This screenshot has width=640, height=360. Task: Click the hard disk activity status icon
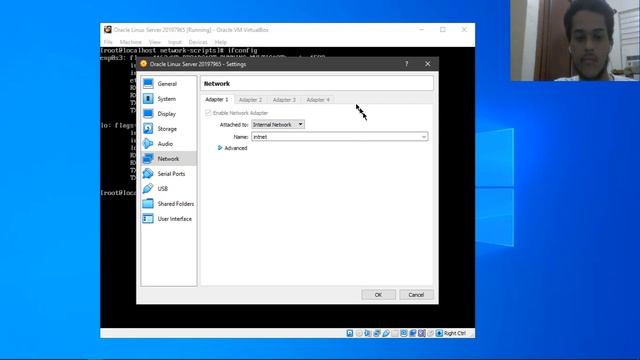(x=350, y=333)
